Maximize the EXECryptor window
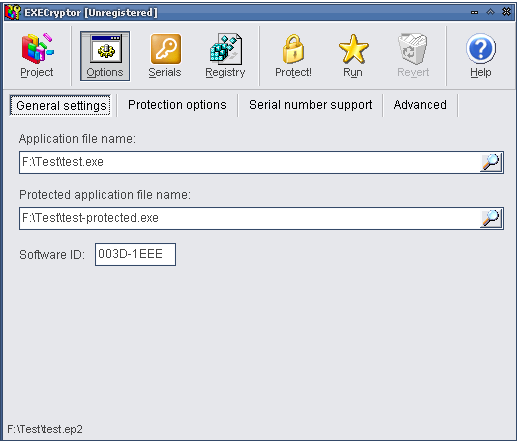Screen dimensions: 517x442 490,12
